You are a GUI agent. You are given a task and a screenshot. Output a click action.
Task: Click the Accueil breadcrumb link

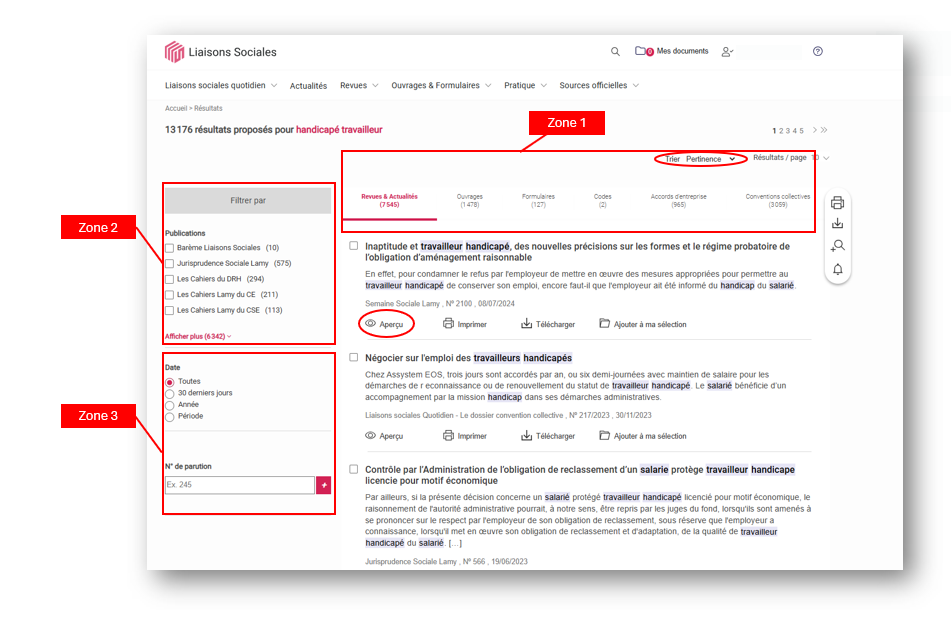coord(176,109)
